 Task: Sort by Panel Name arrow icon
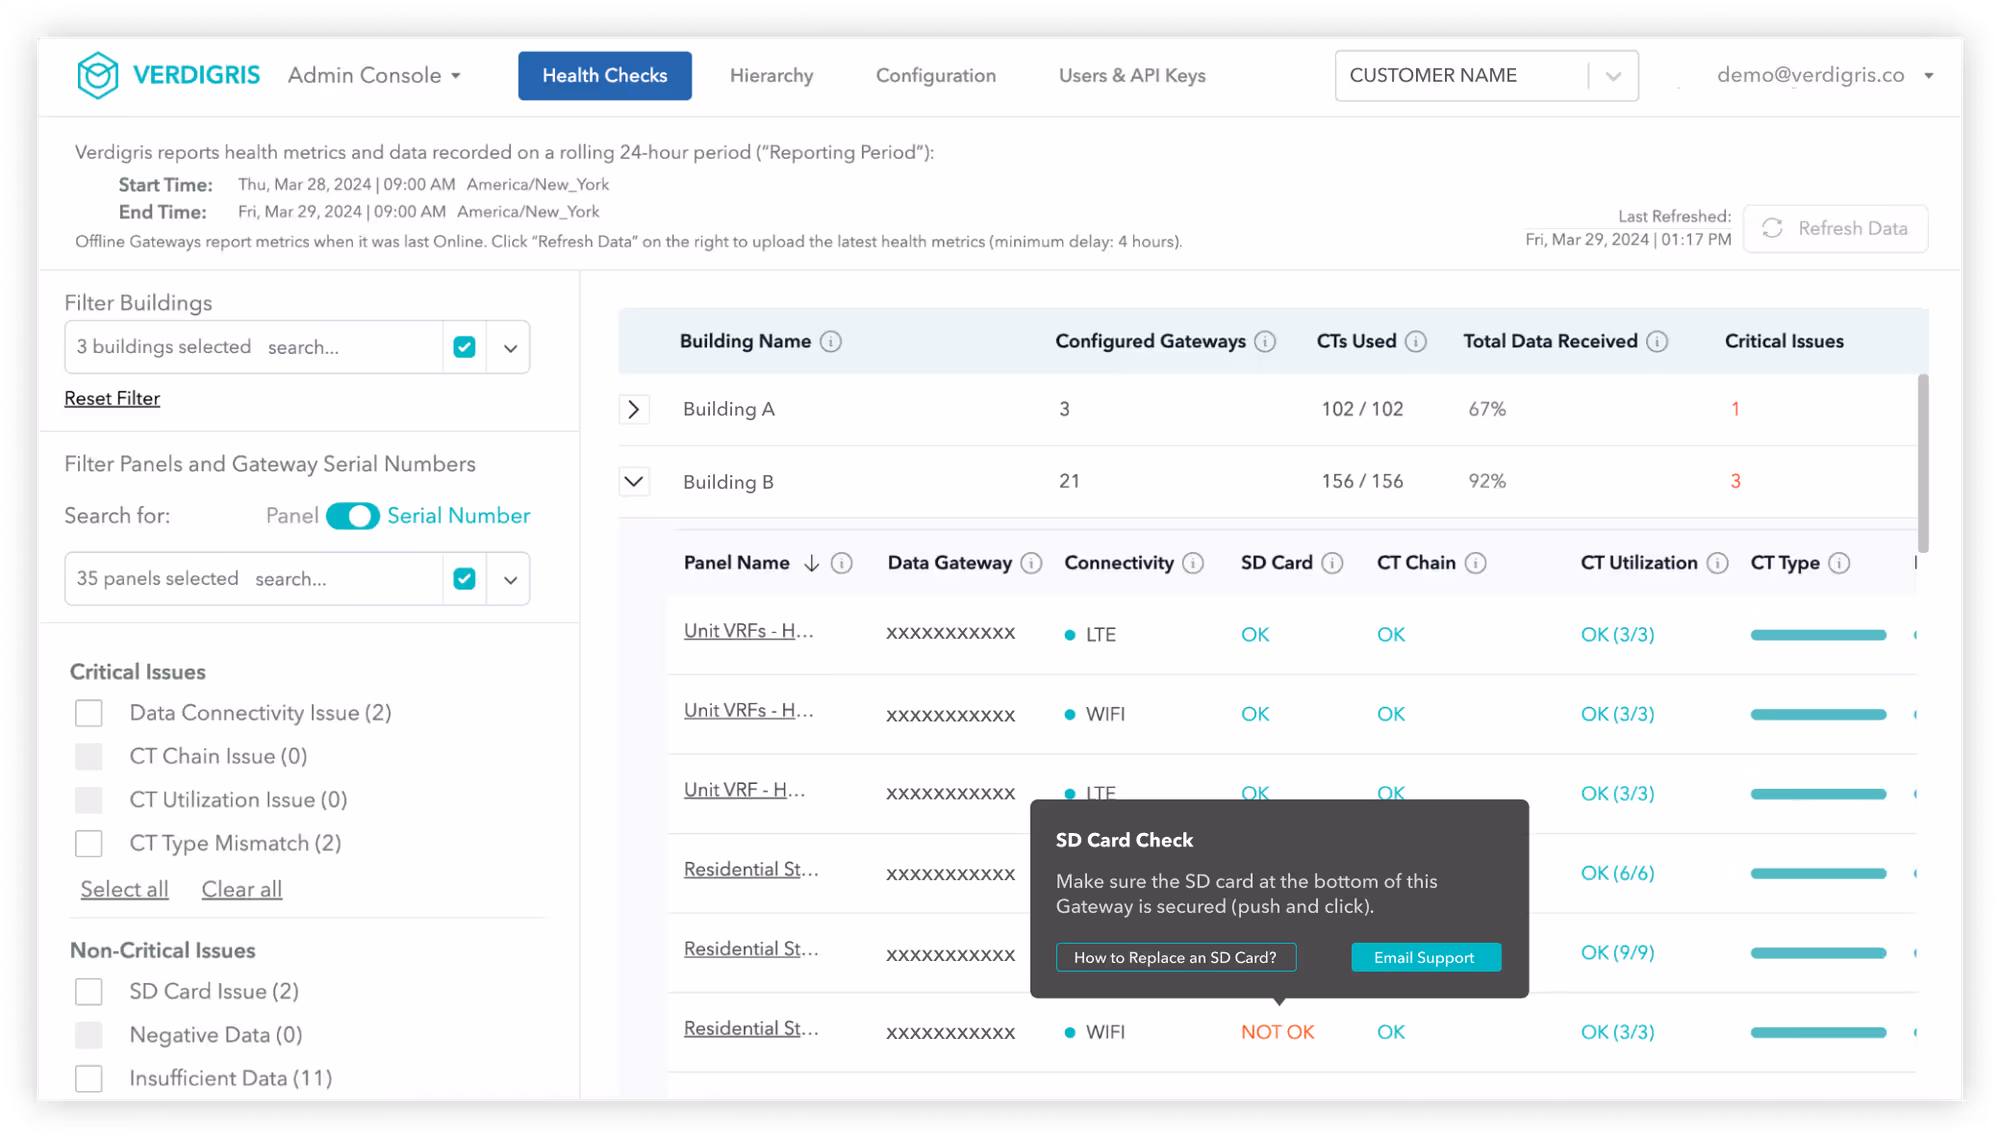[x=811, y=564]
